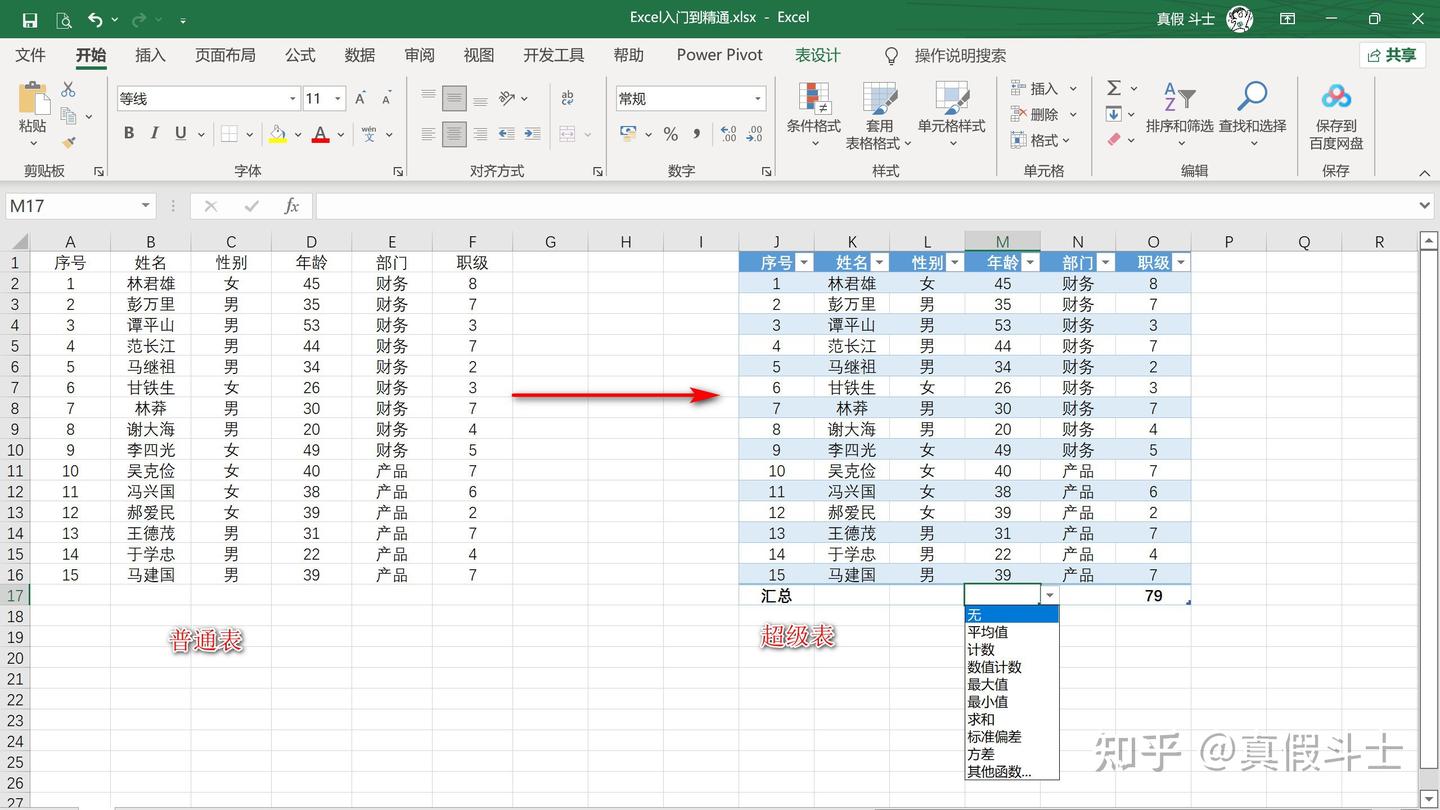Open 单元格样式 cell styles
Screen dimensions: 1440x810
951,115
